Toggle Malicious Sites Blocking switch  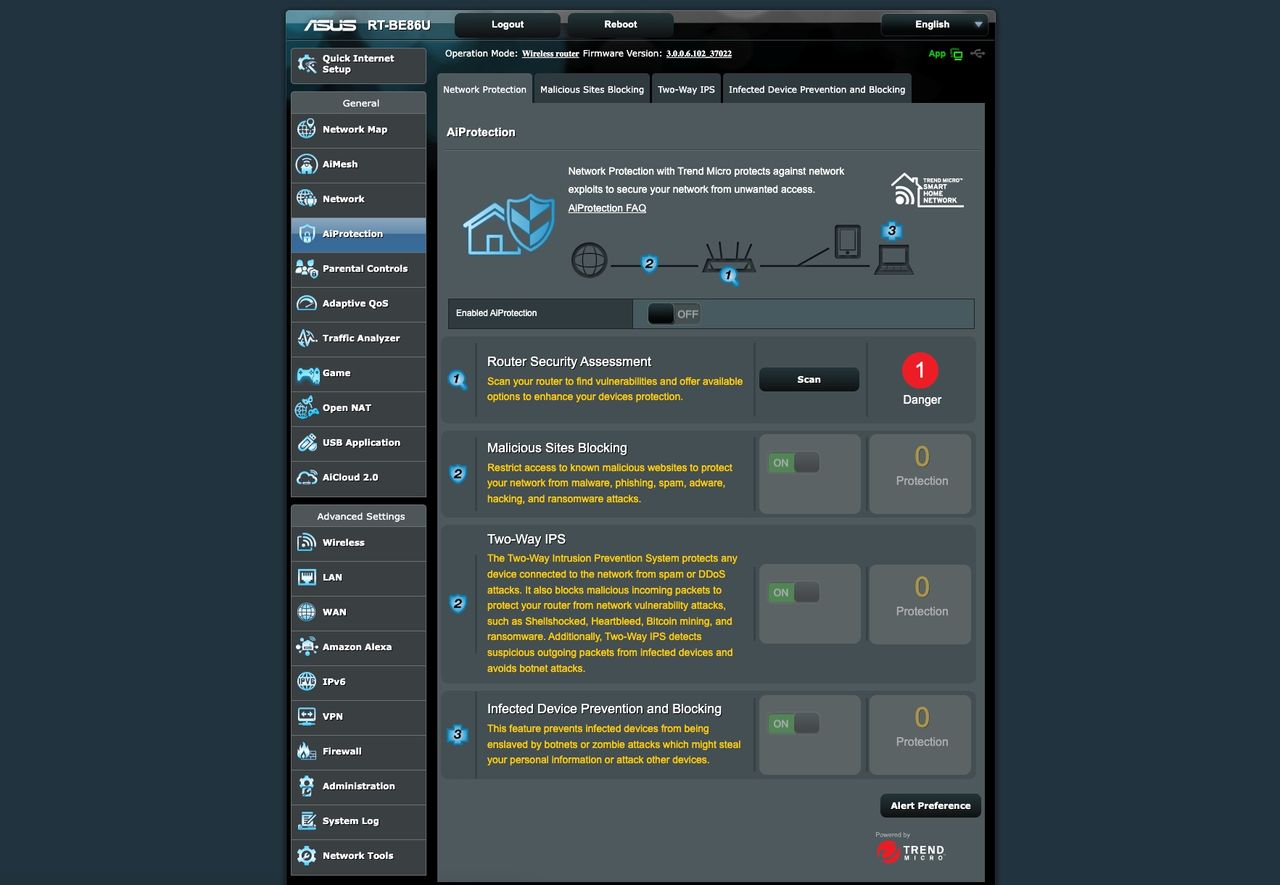[x=794, y=462]
